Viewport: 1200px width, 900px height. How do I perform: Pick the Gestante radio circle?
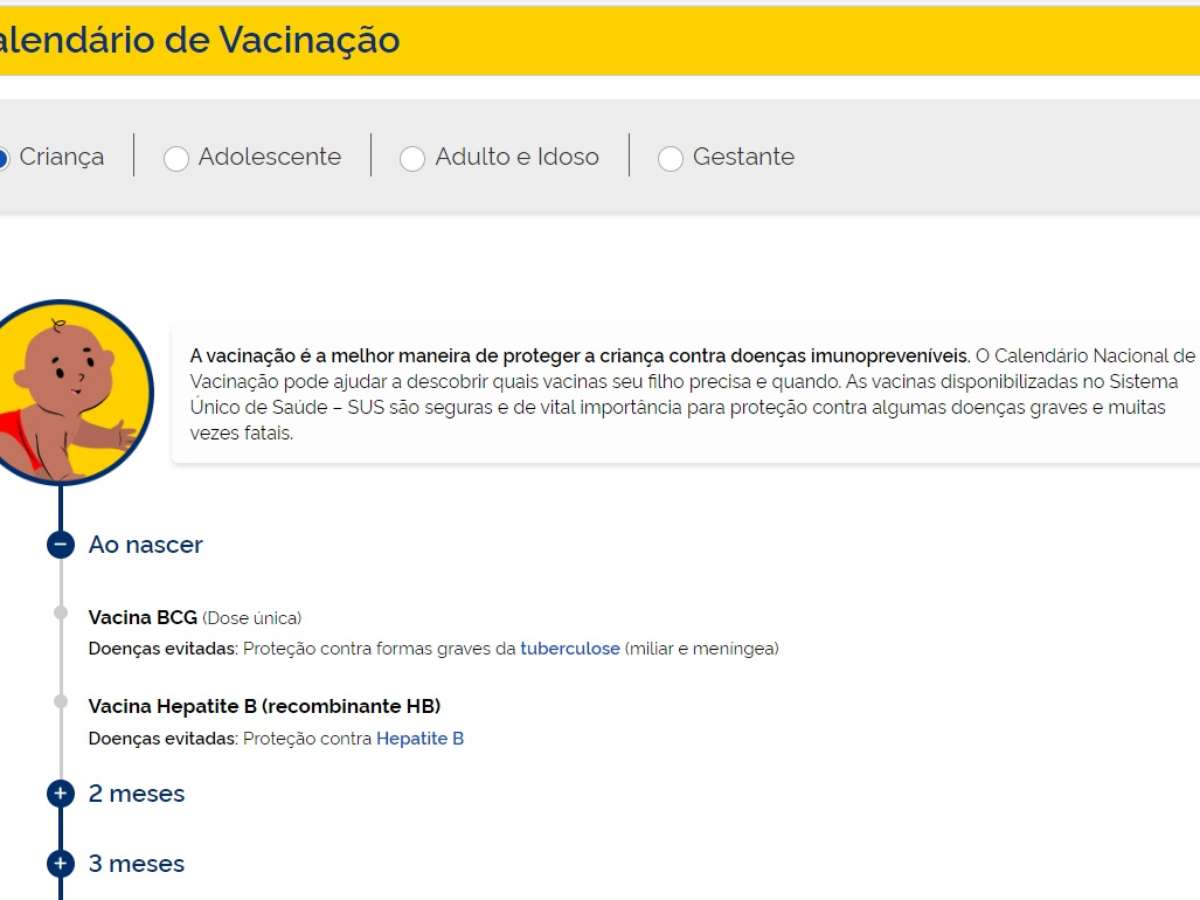coord(670,159)
